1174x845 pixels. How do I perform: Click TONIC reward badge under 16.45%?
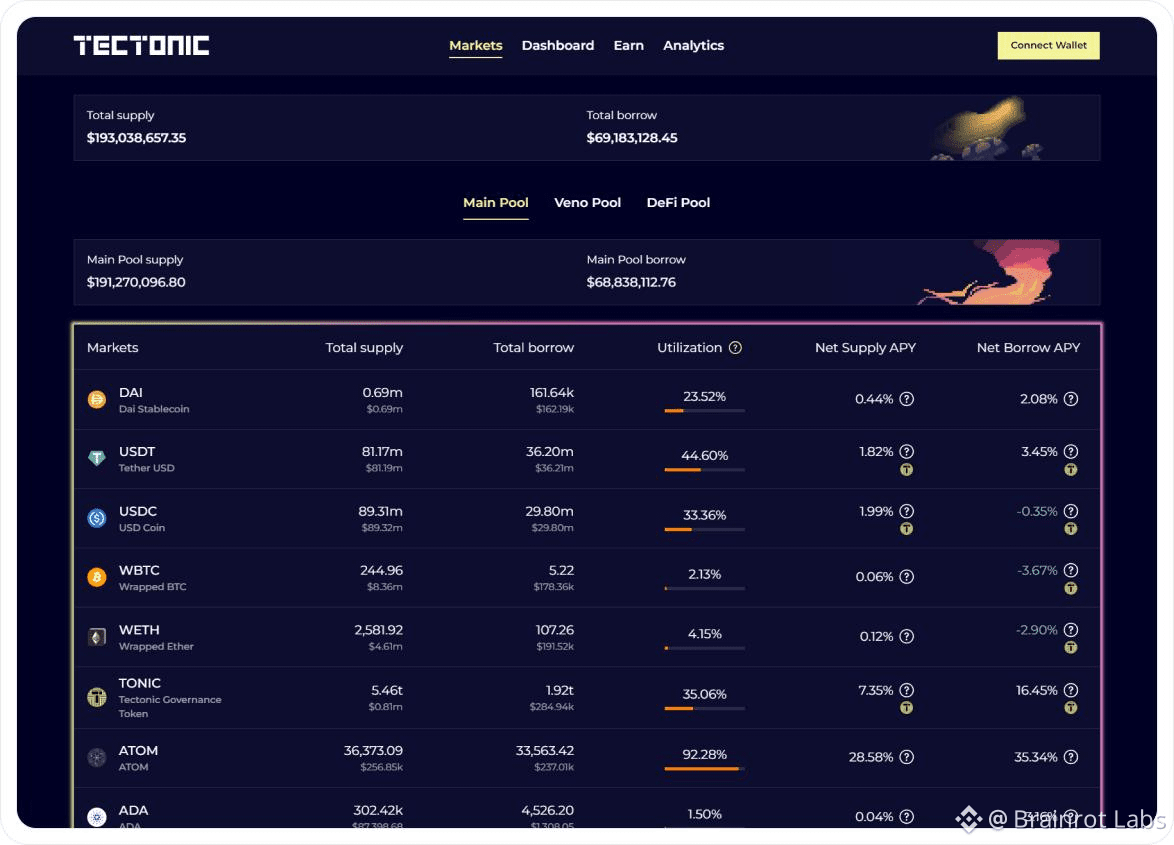coord(1071,708)
